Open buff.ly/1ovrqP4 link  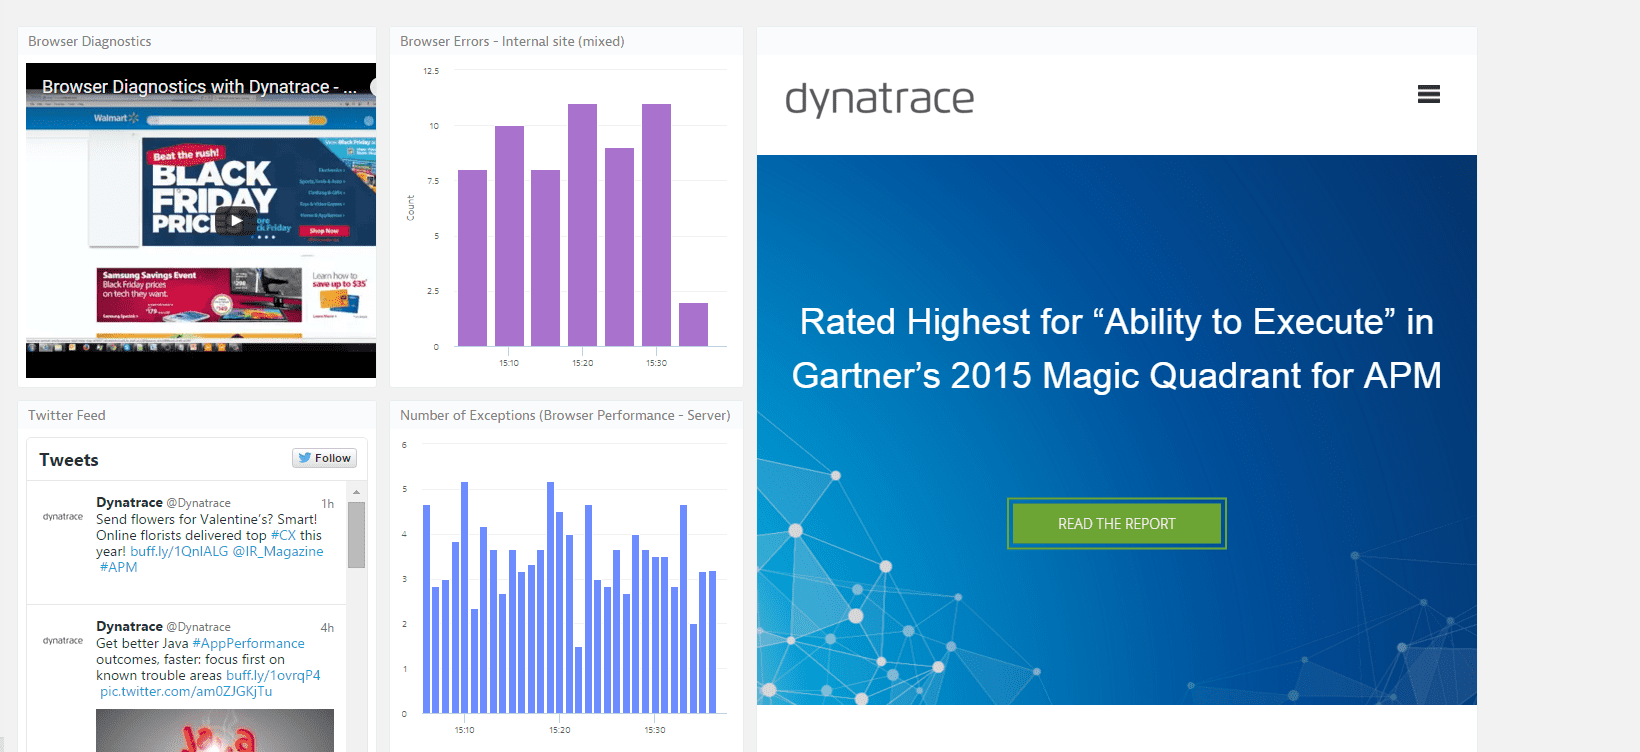(273, 675)
